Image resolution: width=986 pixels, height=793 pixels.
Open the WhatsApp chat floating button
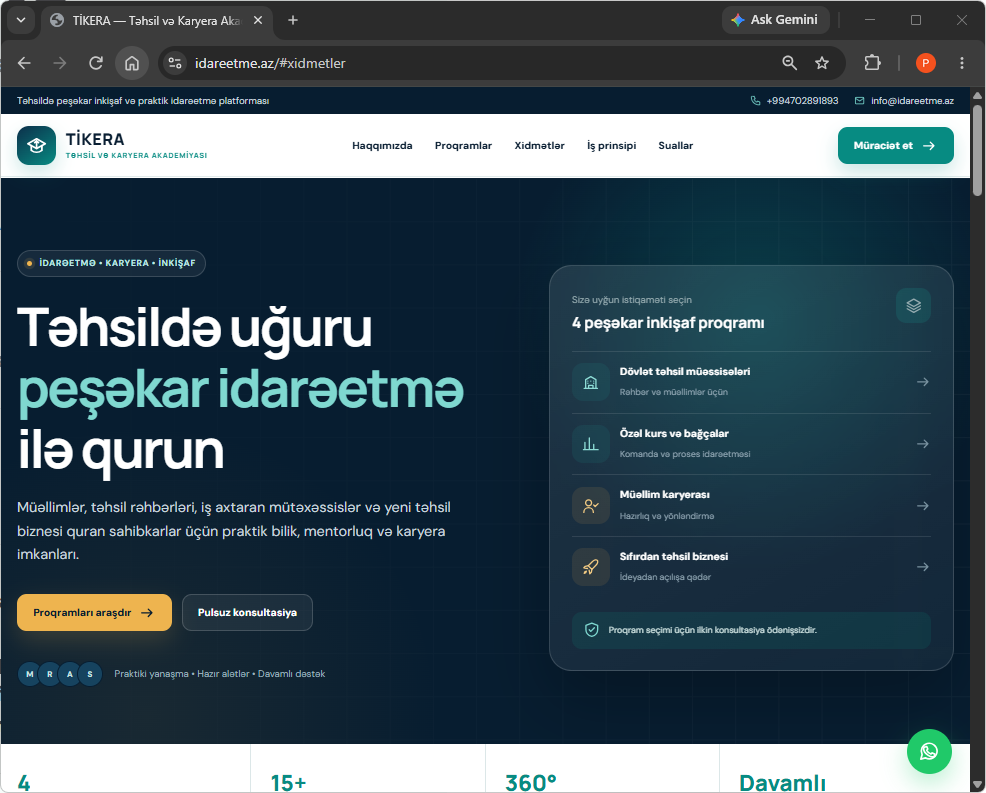929,751
